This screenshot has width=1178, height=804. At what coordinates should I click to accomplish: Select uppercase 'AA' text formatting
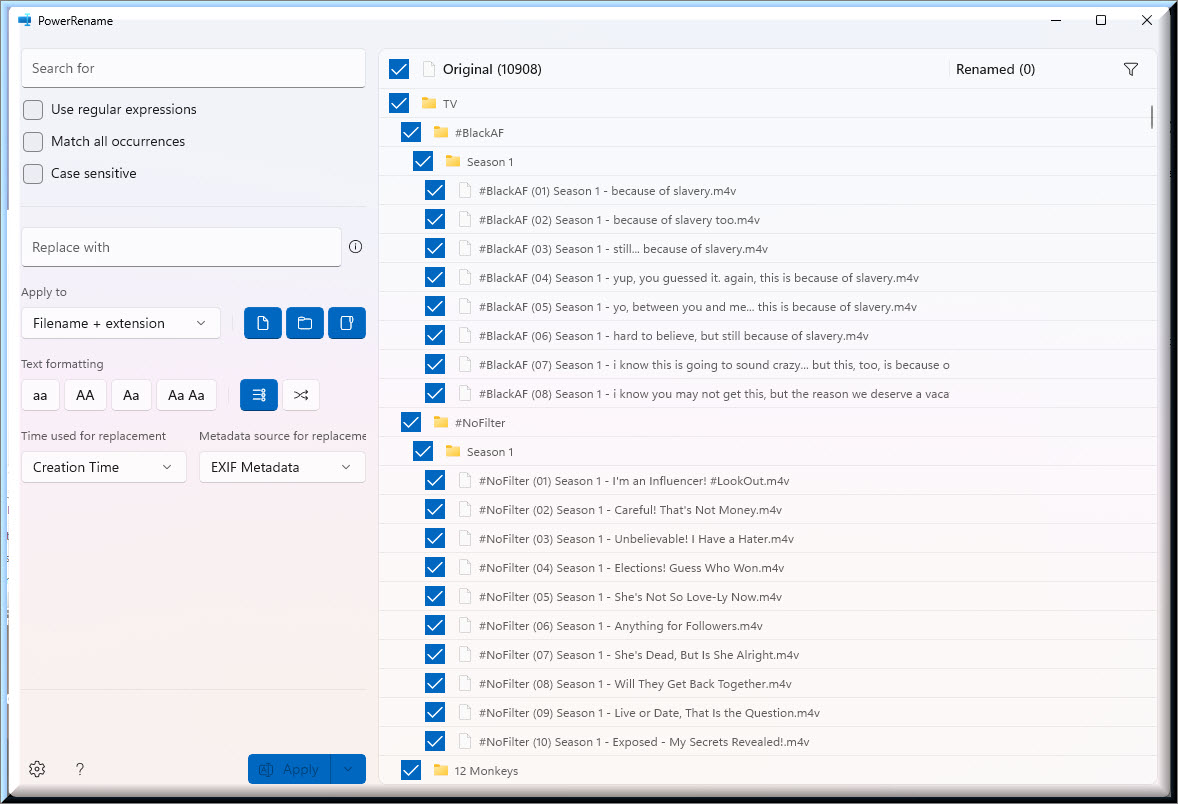pos(85,395)
